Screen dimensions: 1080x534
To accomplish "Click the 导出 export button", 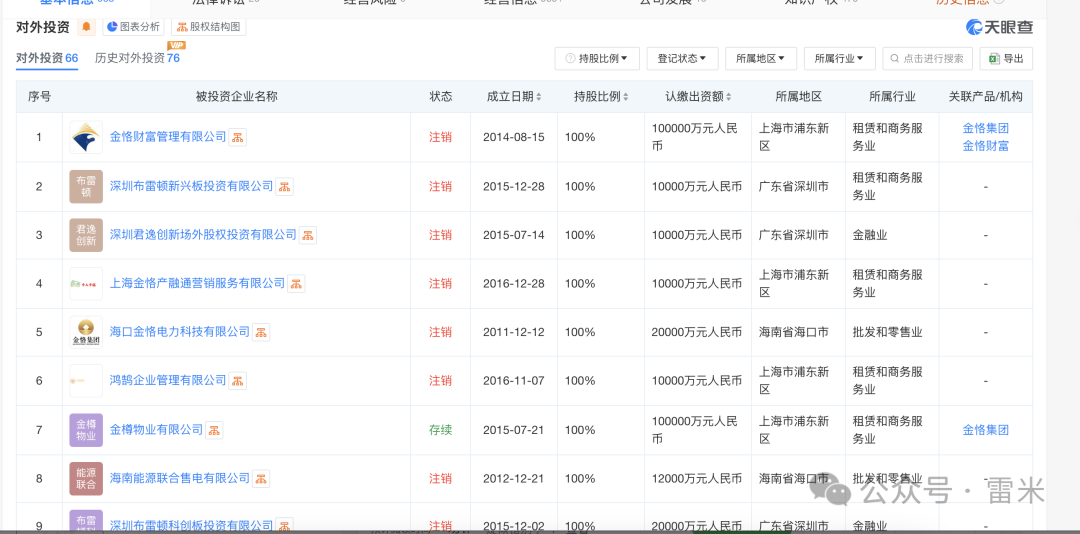I will pos(1006,59).
